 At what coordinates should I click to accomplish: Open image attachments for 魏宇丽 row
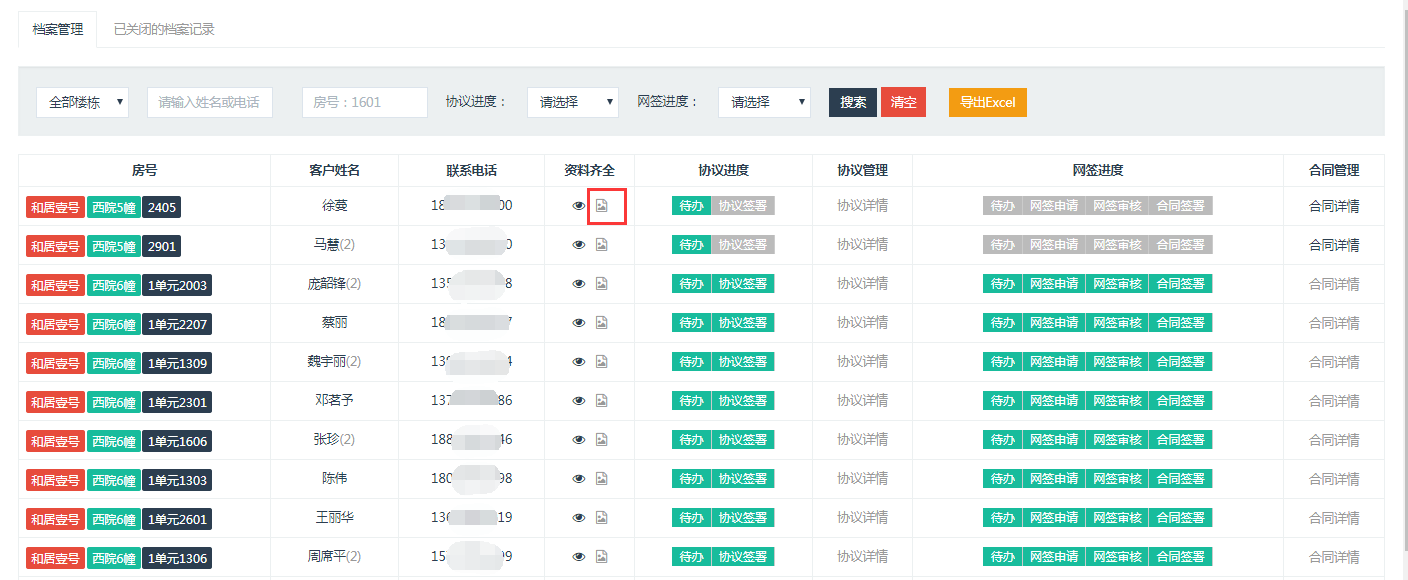[602, 362]
